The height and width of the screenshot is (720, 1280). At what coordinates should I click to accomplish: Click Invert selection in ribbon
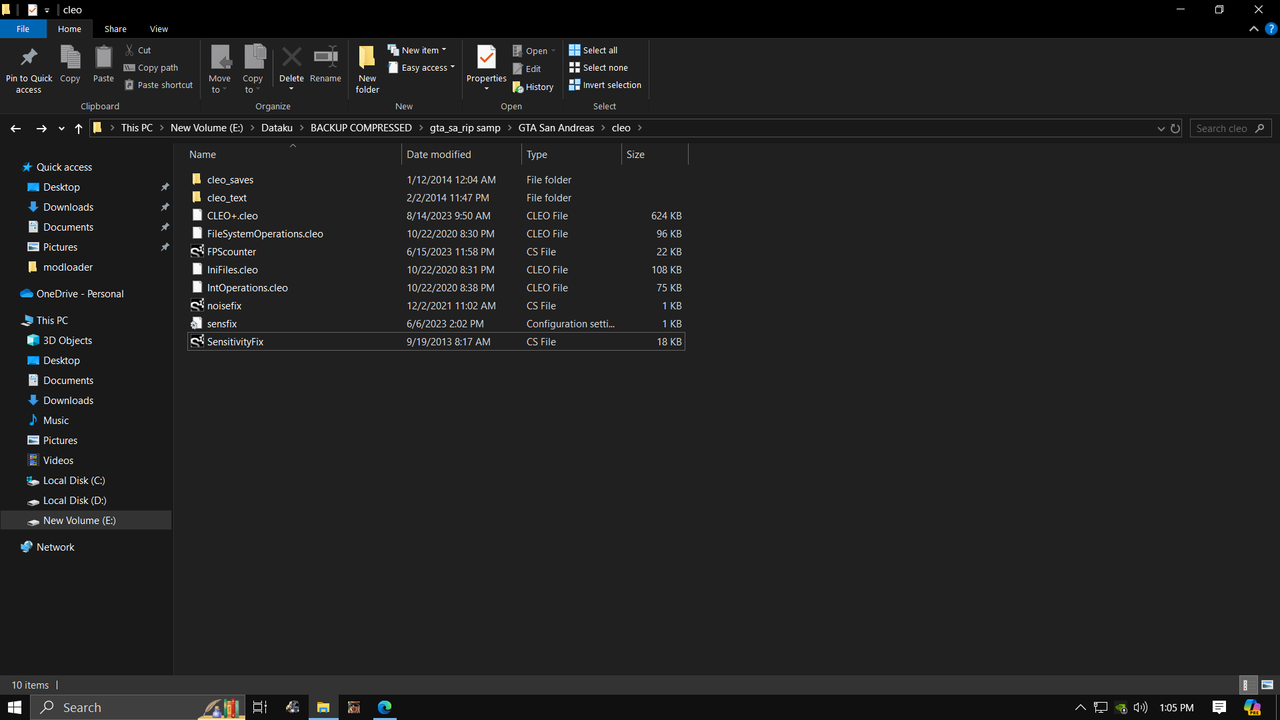(x=605, y=85)
